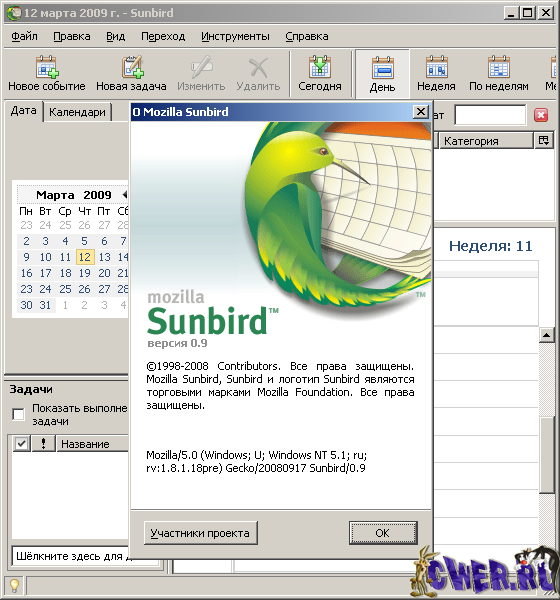Maximize the Sunbird window
The width and height of the screenshot is (560, 600).
point(528,13)
